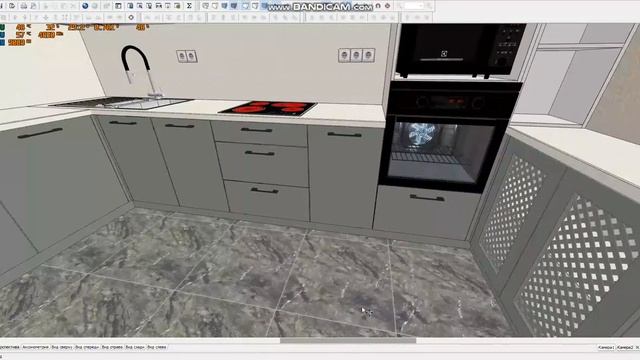Open the Вид спереди tab
640x360 pixels.
(x=87, y=347)
